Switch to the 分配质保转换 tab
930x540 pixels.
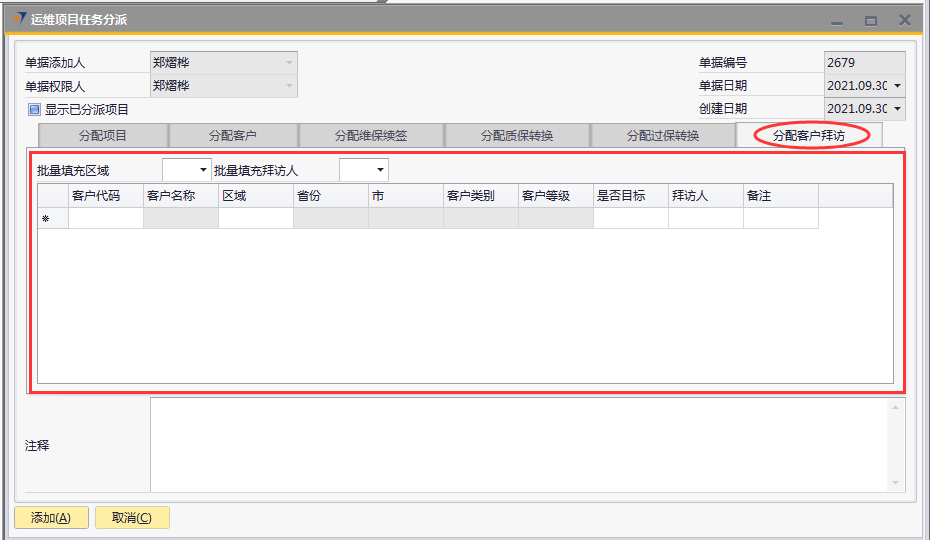pyautogui.click(x=517, y=136)
